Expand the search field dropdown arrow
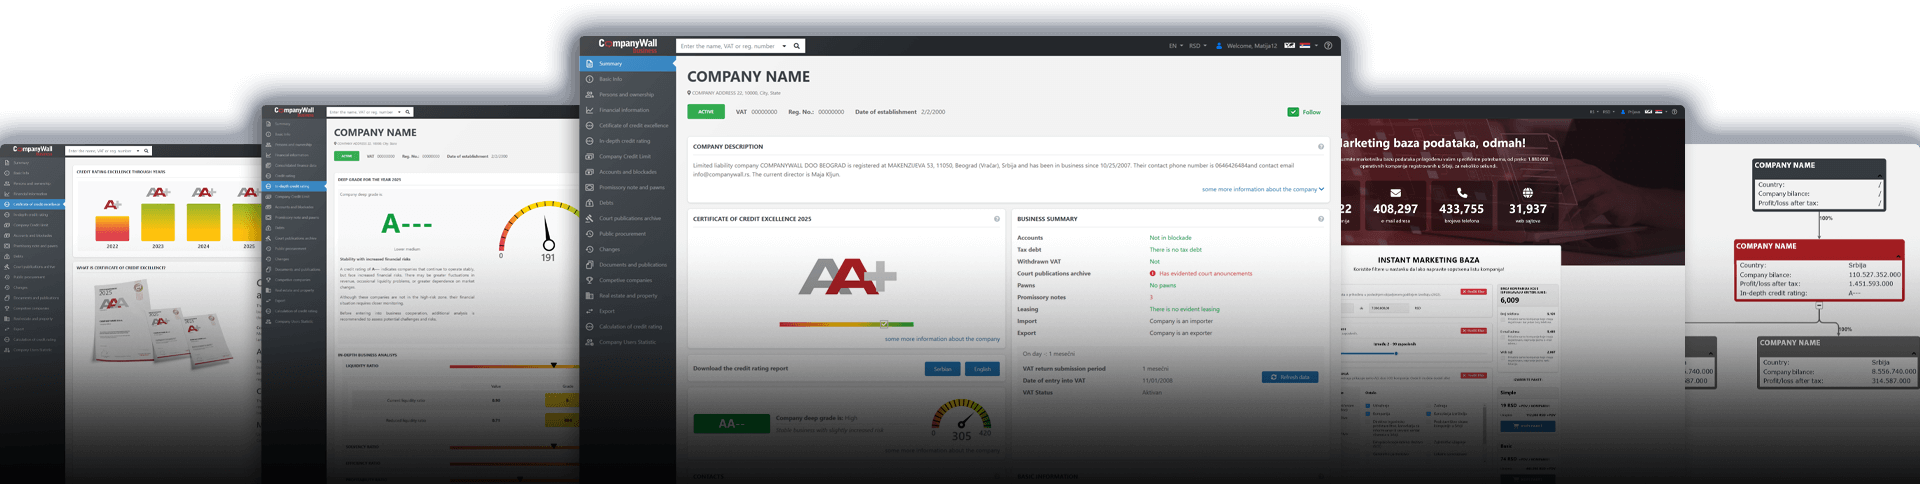1920x484 pixels. pyautogui.click(x=784, y=46)
